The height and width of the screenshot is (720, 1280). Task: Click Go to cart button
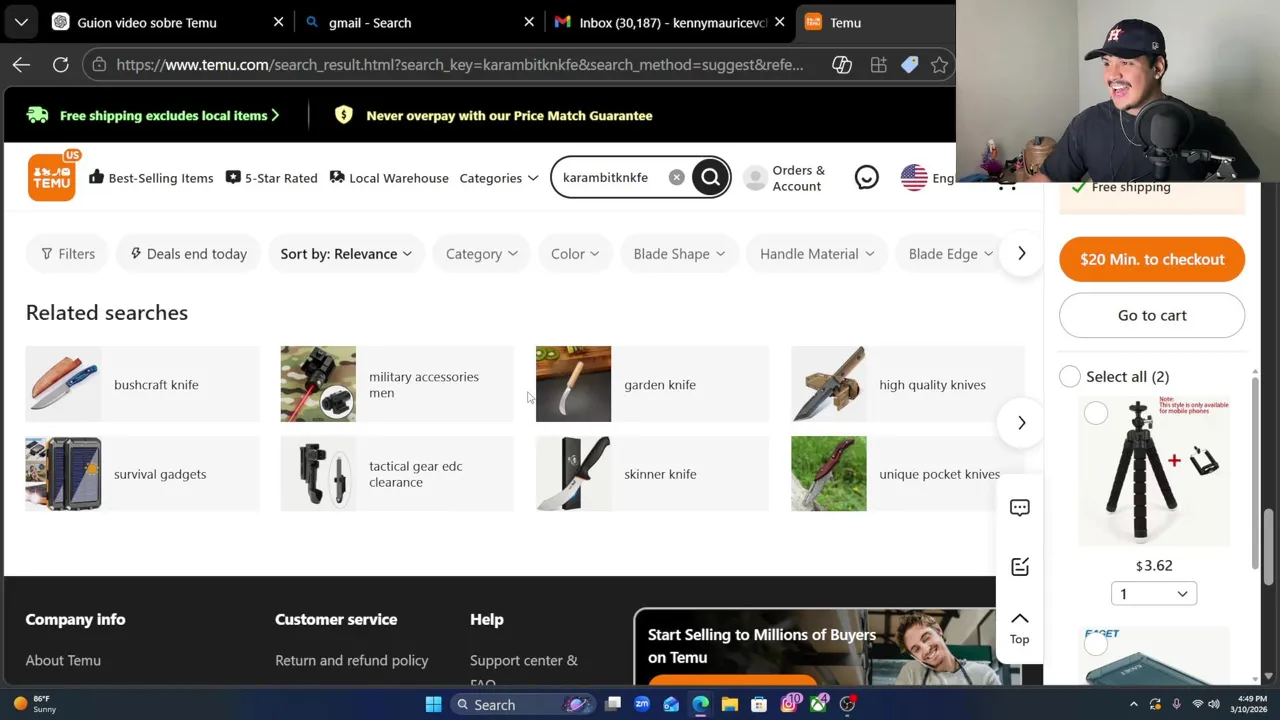point(1152,315)
